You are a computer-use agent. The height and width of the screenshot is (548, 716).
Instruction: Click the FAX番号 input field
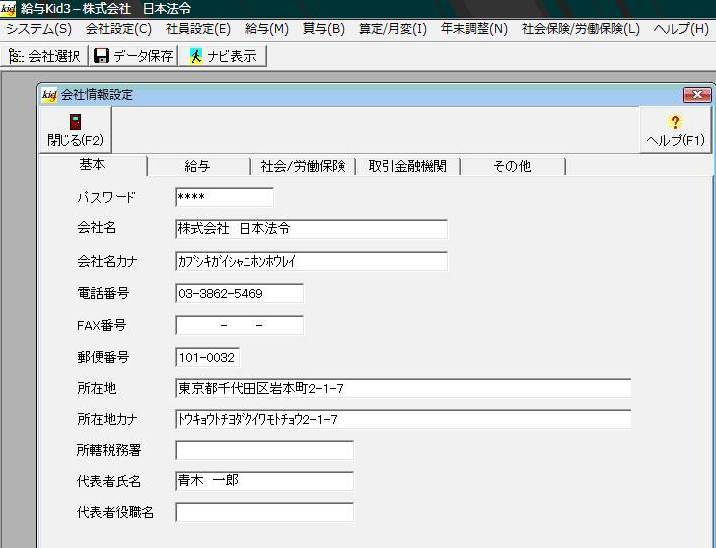[x=239, y=325]
